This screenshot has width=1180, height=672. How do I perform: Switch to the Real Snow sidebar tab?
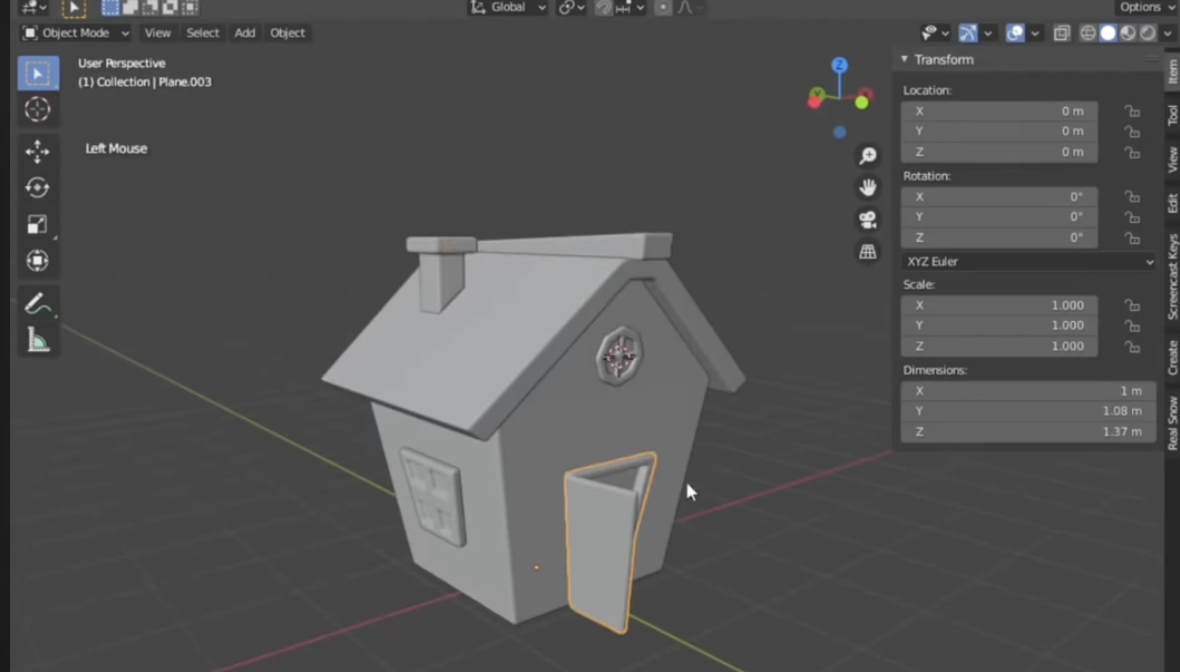(1172, 423)
